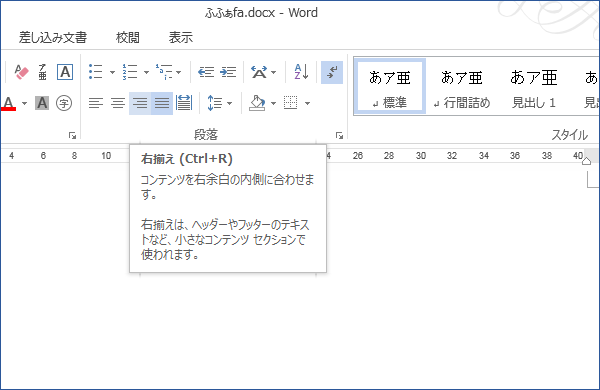600x390 pixels.
Task: Open the borders dropdown arrow
Action: pos(307,103)
